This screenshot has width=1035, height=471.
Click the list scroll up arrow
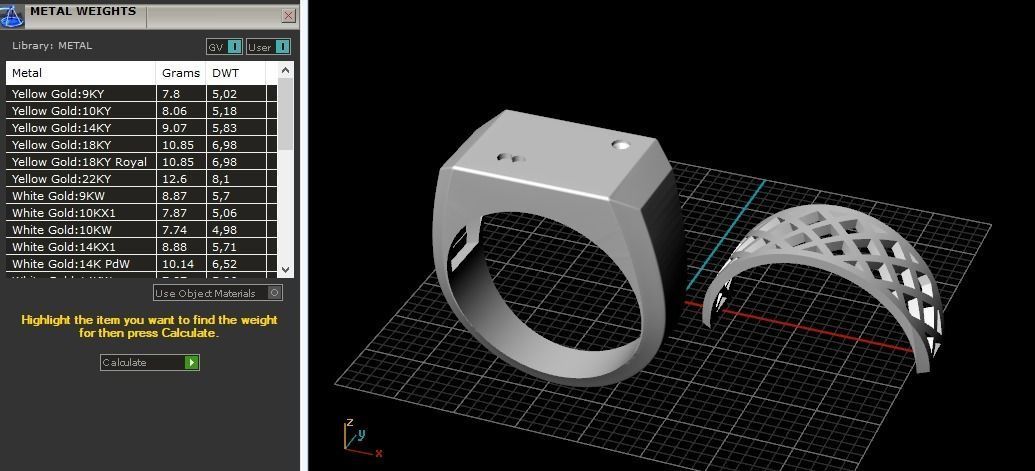click(285, 70)
